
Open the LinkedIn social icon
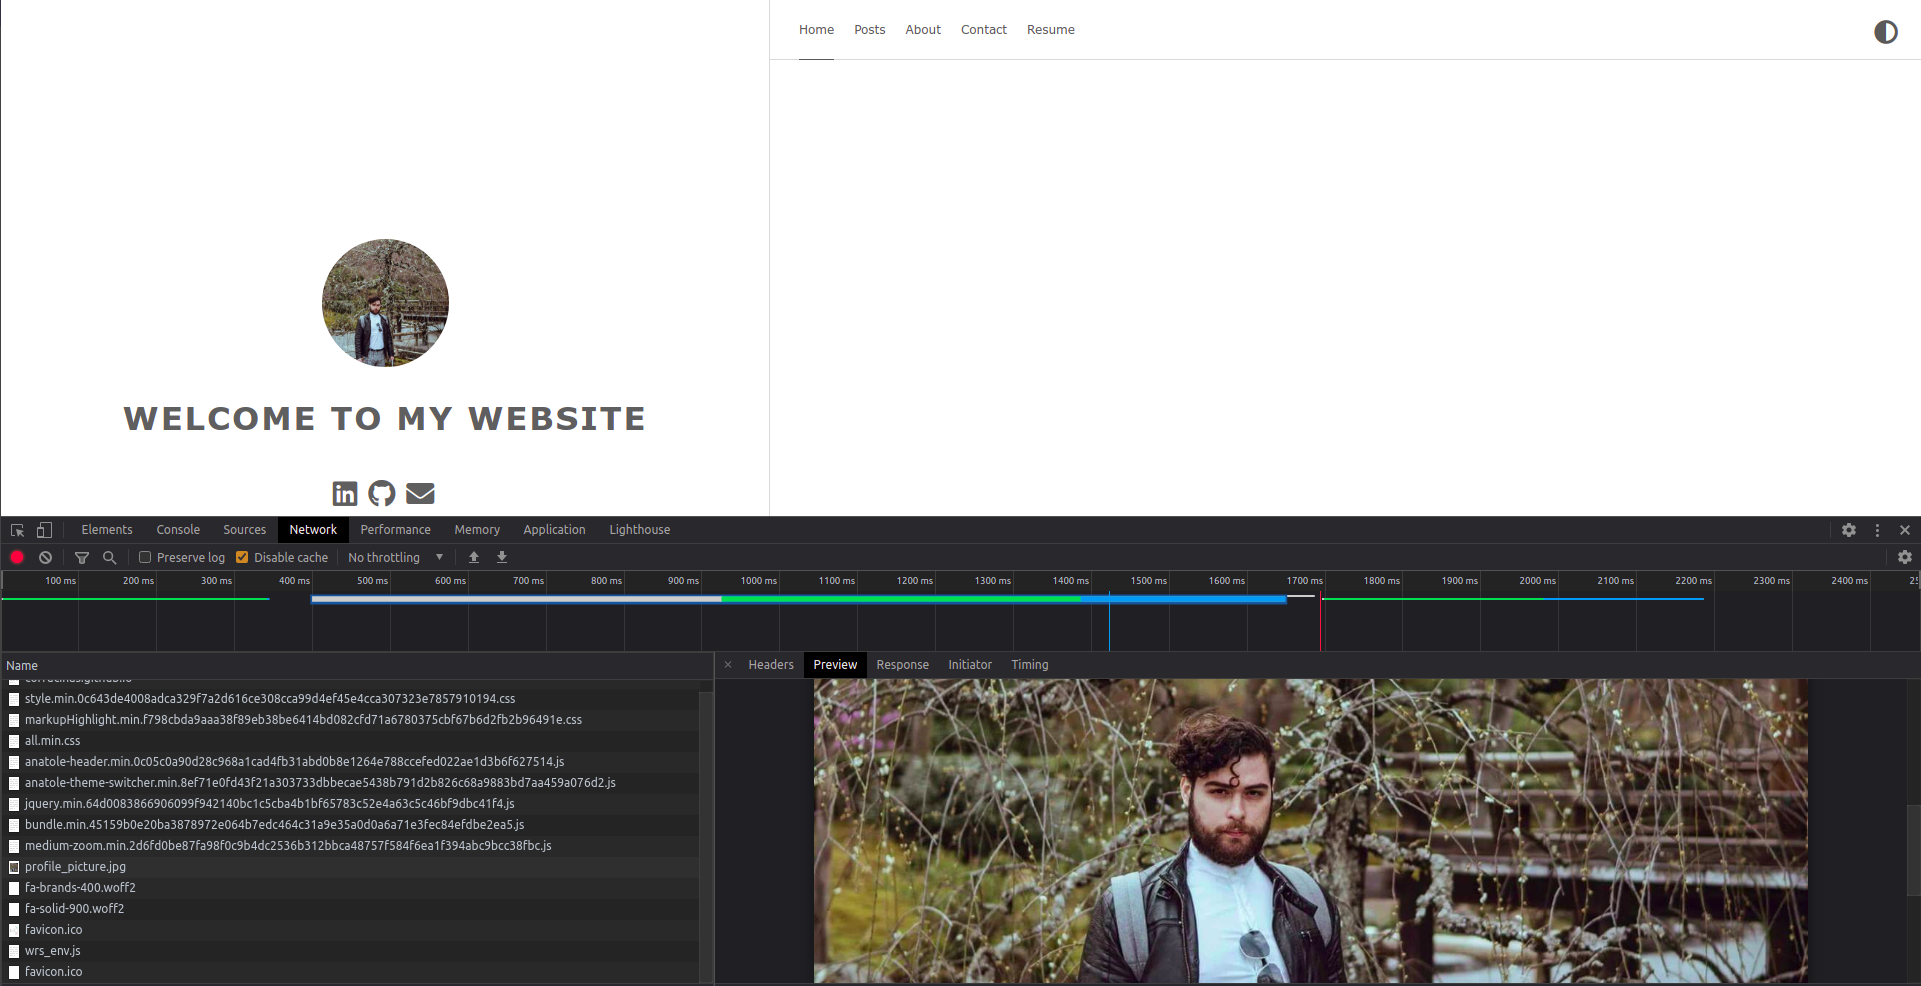[x=345, y=493]
